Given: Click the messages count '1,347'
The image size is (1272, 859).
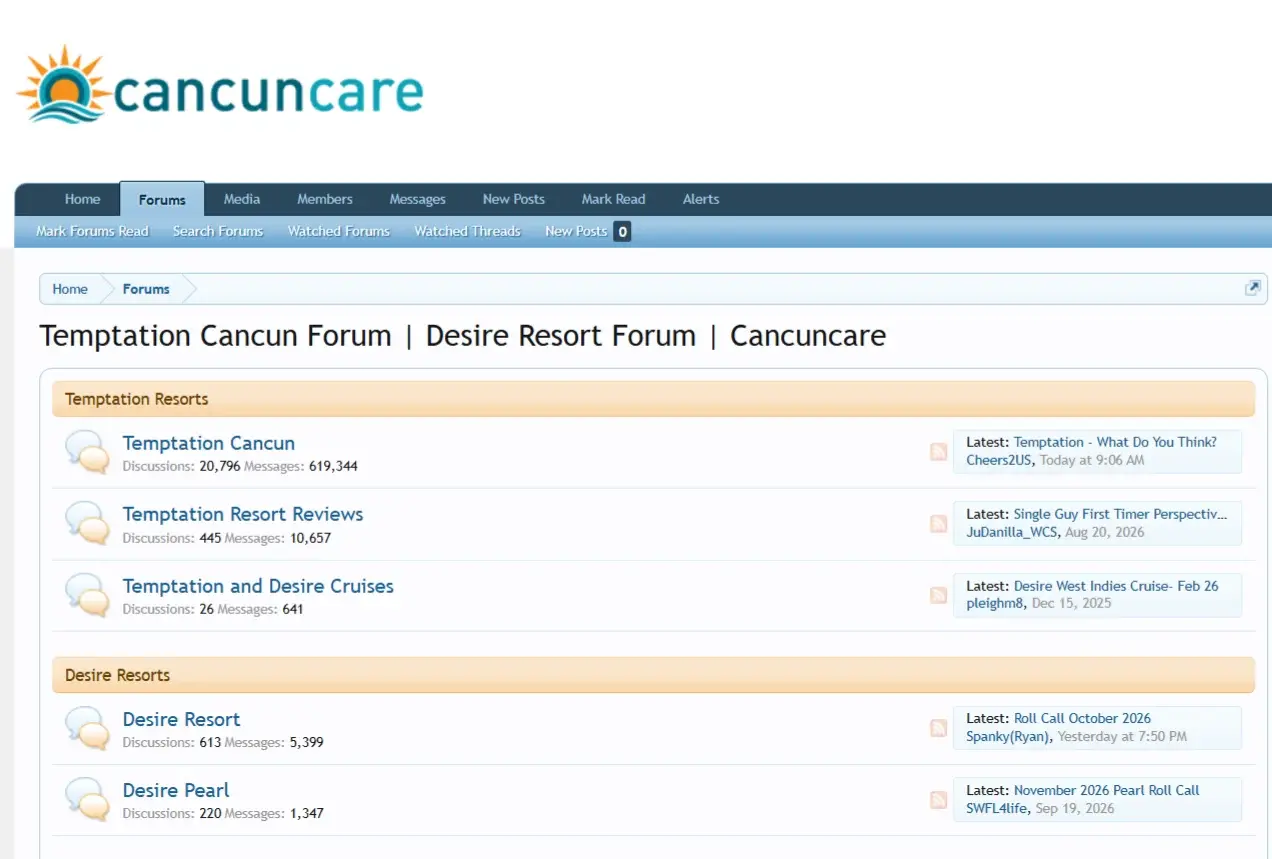Looking at the screenshot, I should (306, 814).
